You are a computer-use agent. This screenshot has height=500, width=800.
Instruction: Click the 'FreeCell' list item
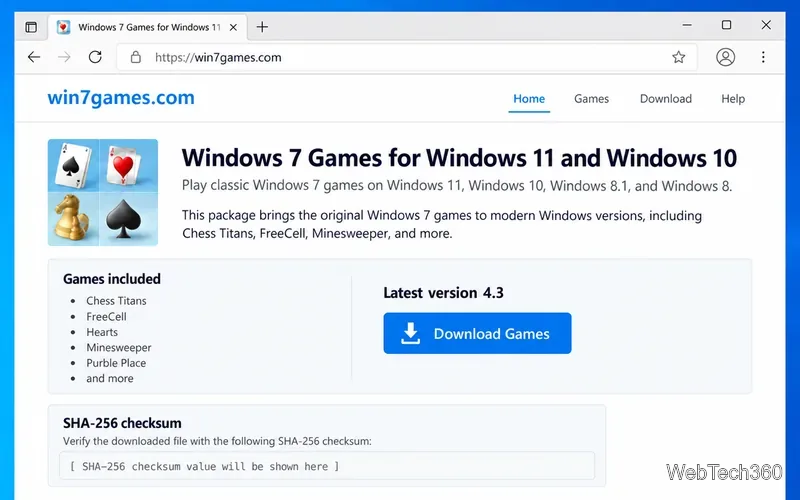[x=106, y=316]
